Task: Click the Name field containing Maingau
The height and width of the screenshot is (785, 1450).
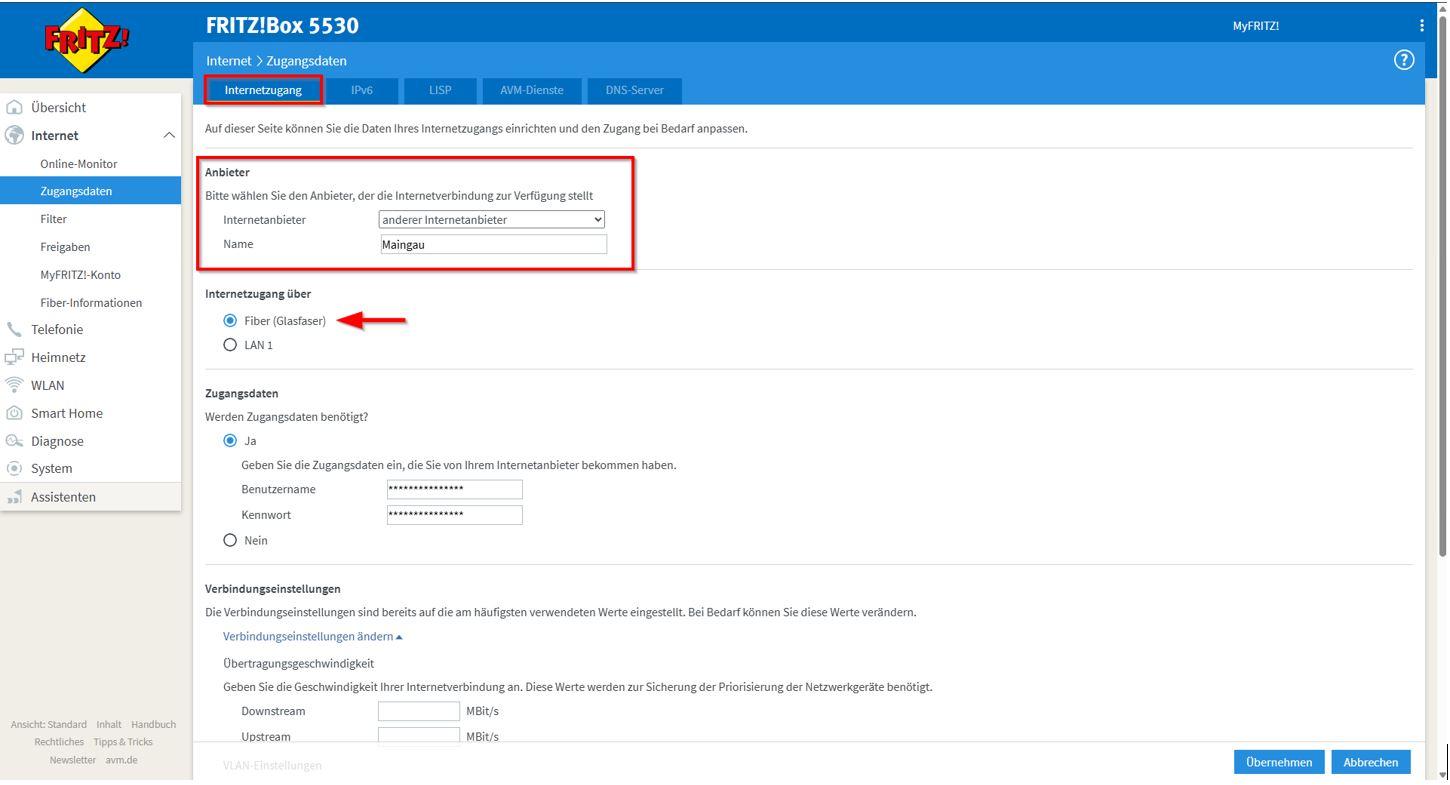Action: [492, 244]
